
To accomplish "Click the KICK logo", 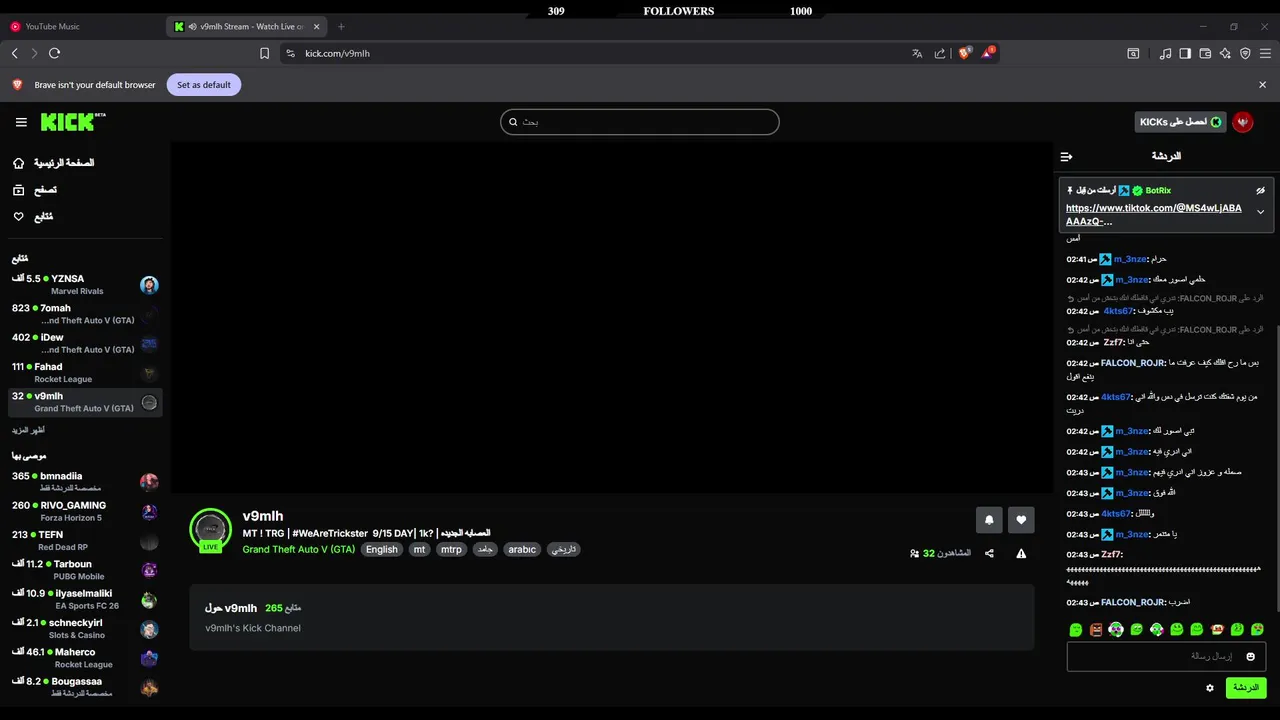I will 73,122.
